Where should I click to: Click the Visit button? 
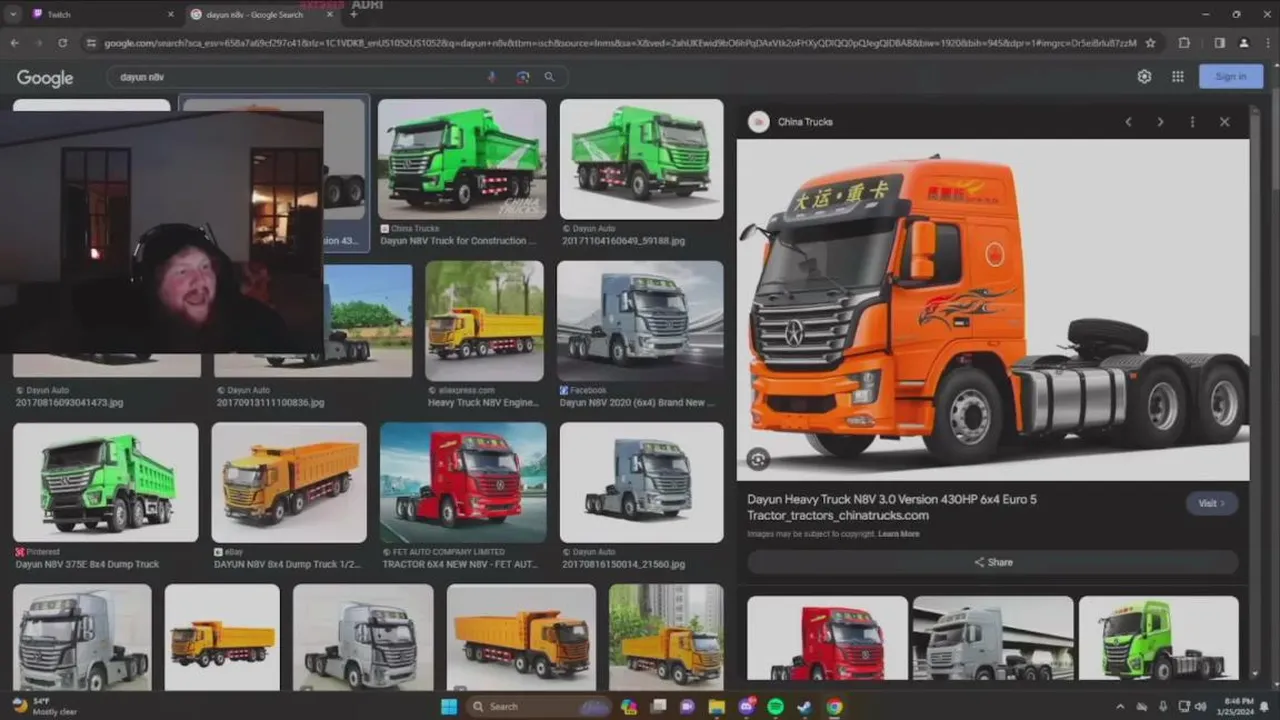[1212, 503]
